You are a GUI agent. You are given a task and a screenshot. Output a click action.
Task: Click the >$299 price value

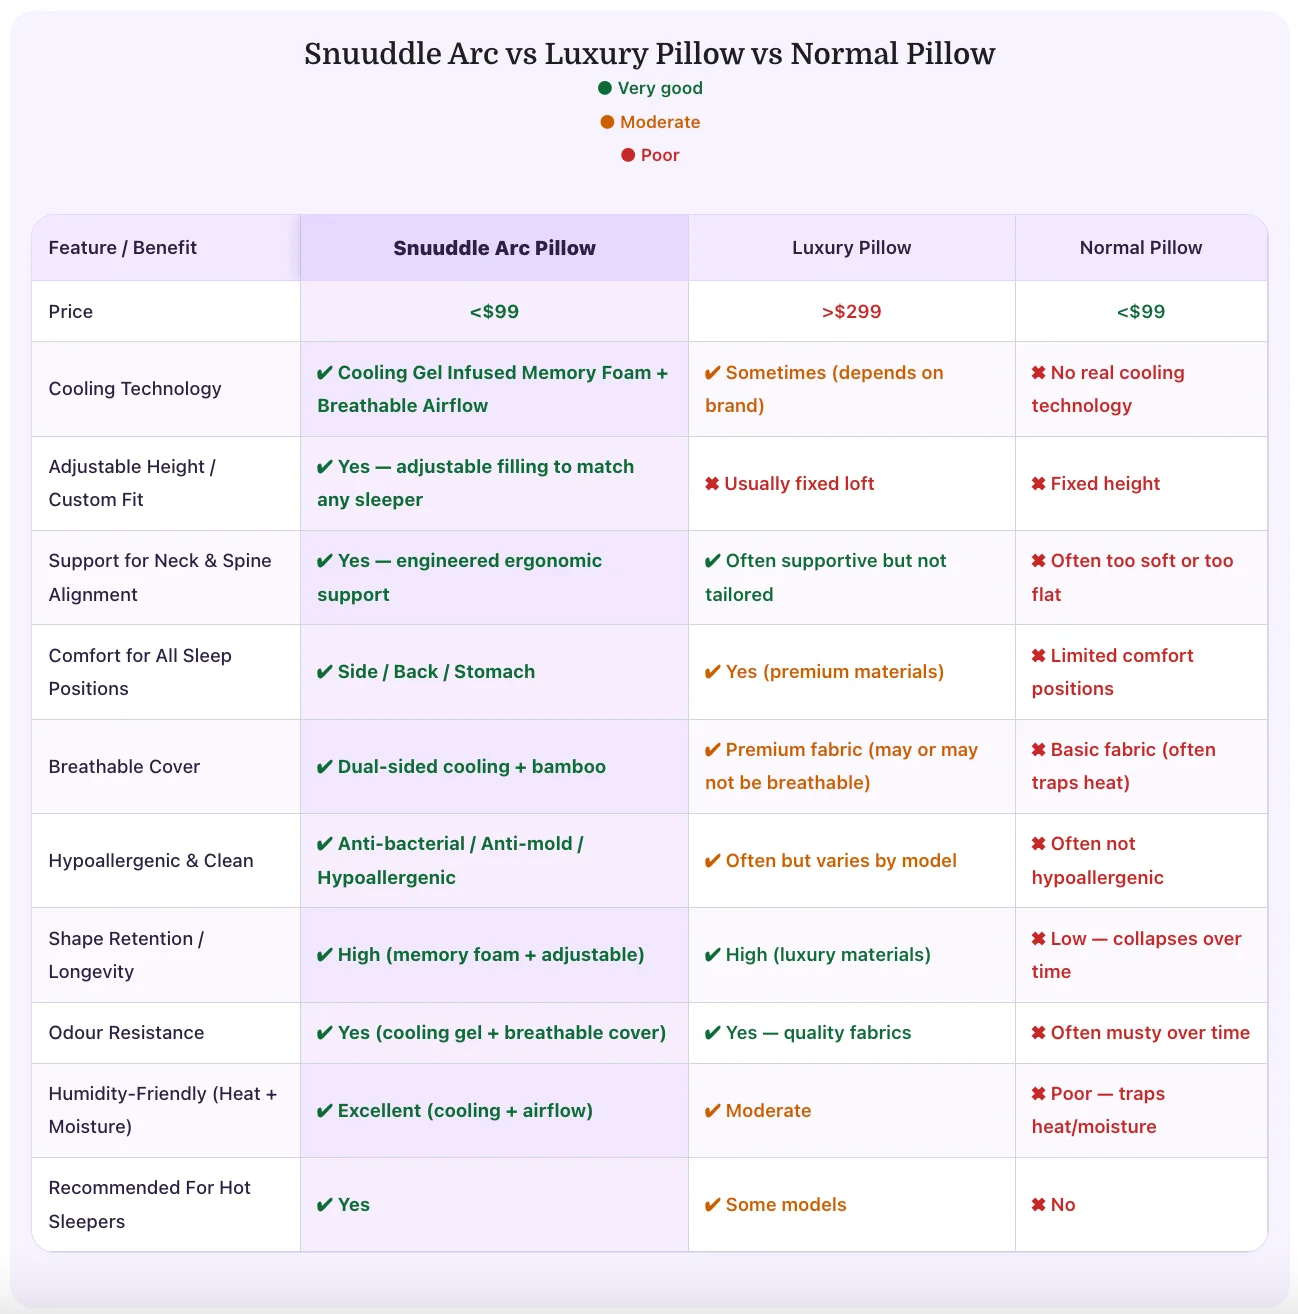(851, 312)
